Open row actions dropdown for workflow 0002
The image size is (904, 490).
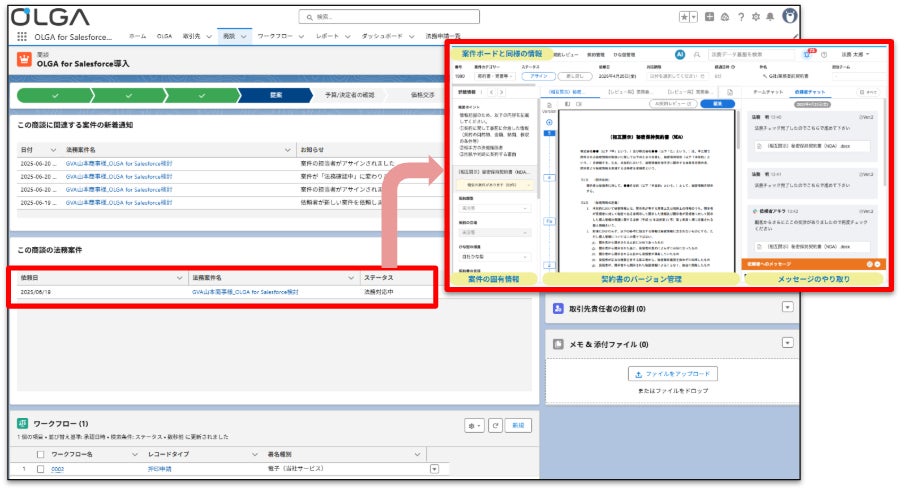pyautogui.click(x=434, y=469)
